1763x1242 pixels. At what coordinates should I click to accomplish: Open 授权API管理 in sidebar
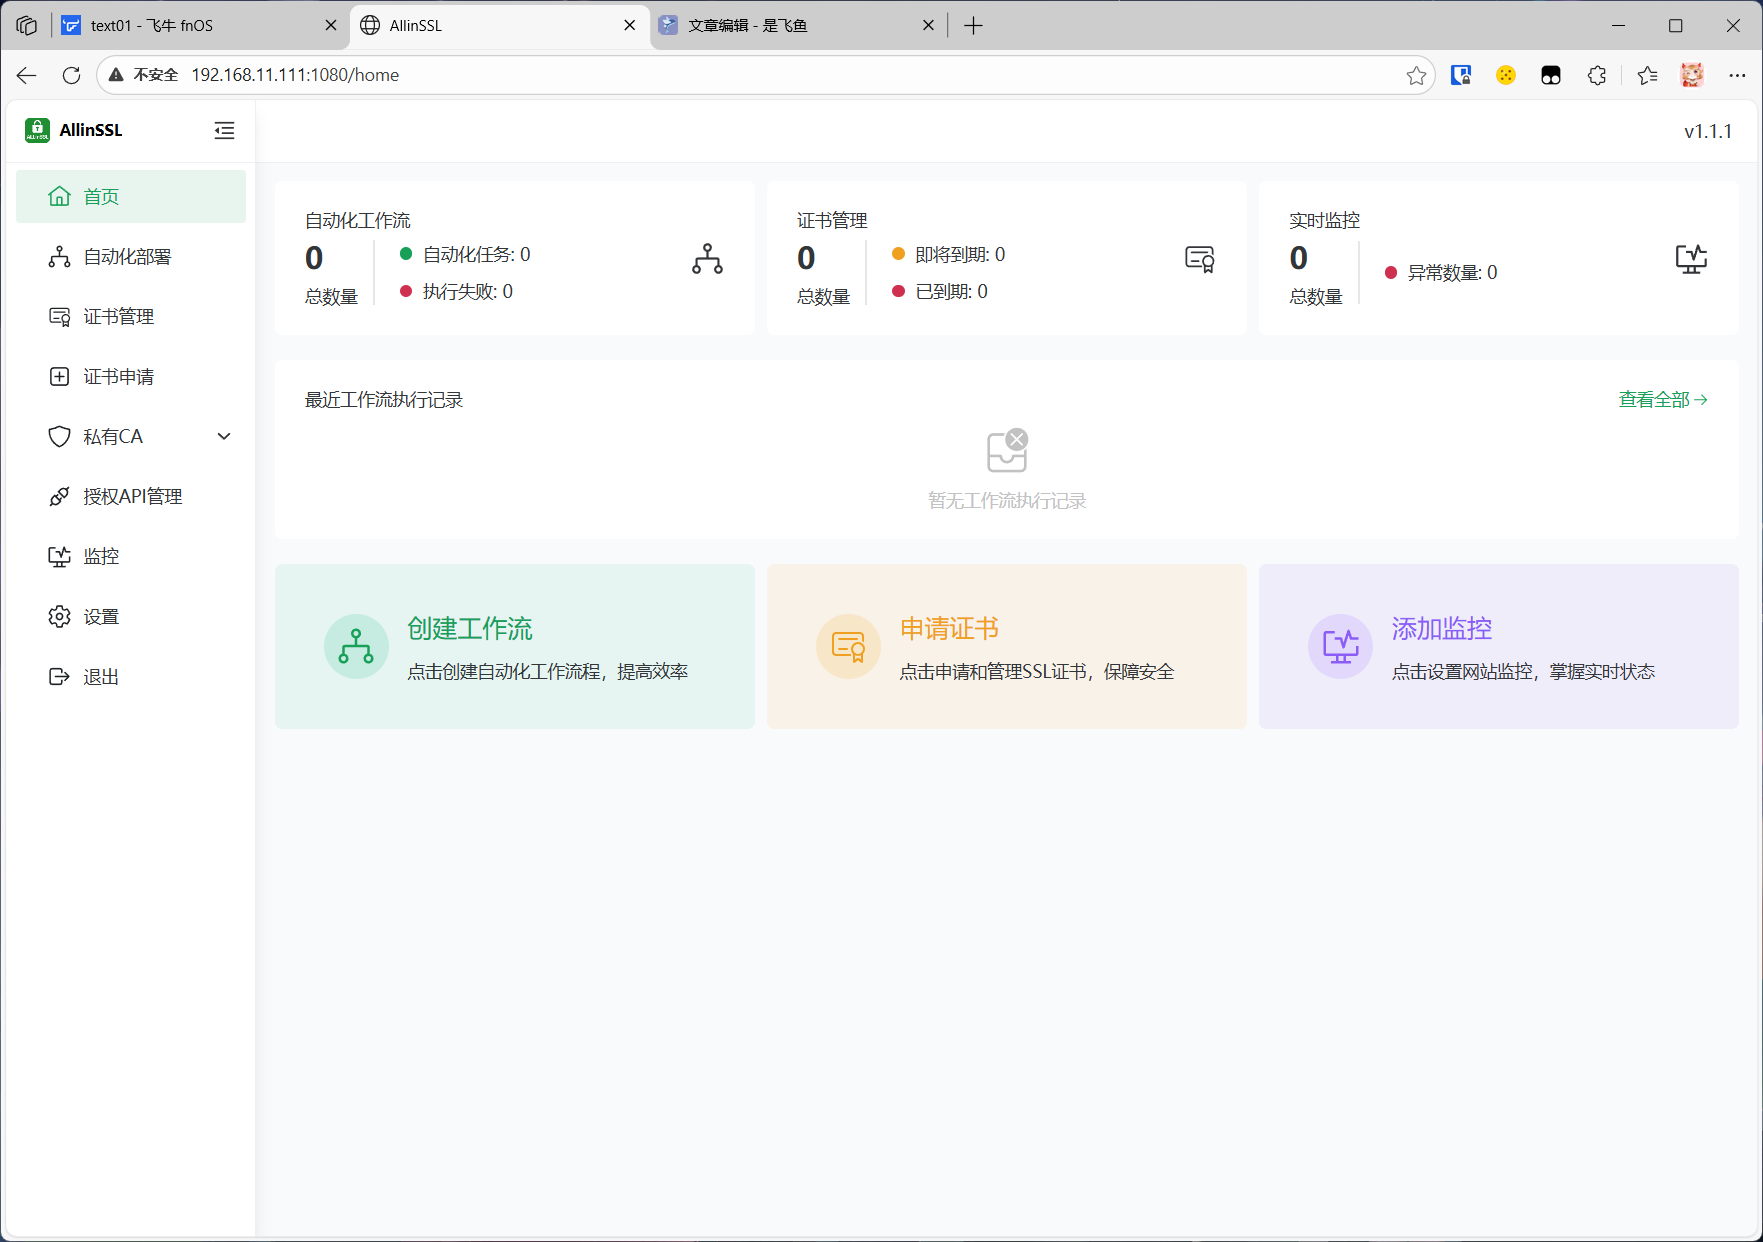point(132,497)
